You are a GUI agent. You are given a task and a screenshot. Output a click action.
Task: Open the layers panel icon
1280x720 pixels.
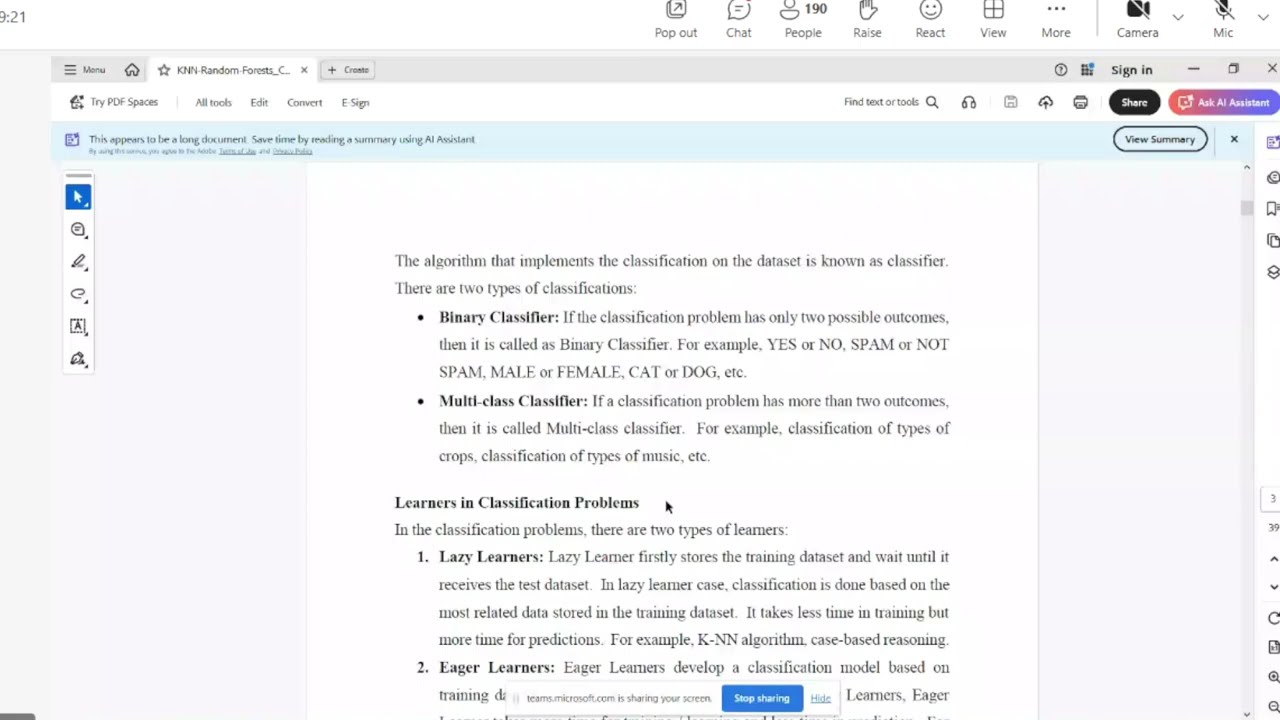pyautogui.click(x=1273, y=272)
